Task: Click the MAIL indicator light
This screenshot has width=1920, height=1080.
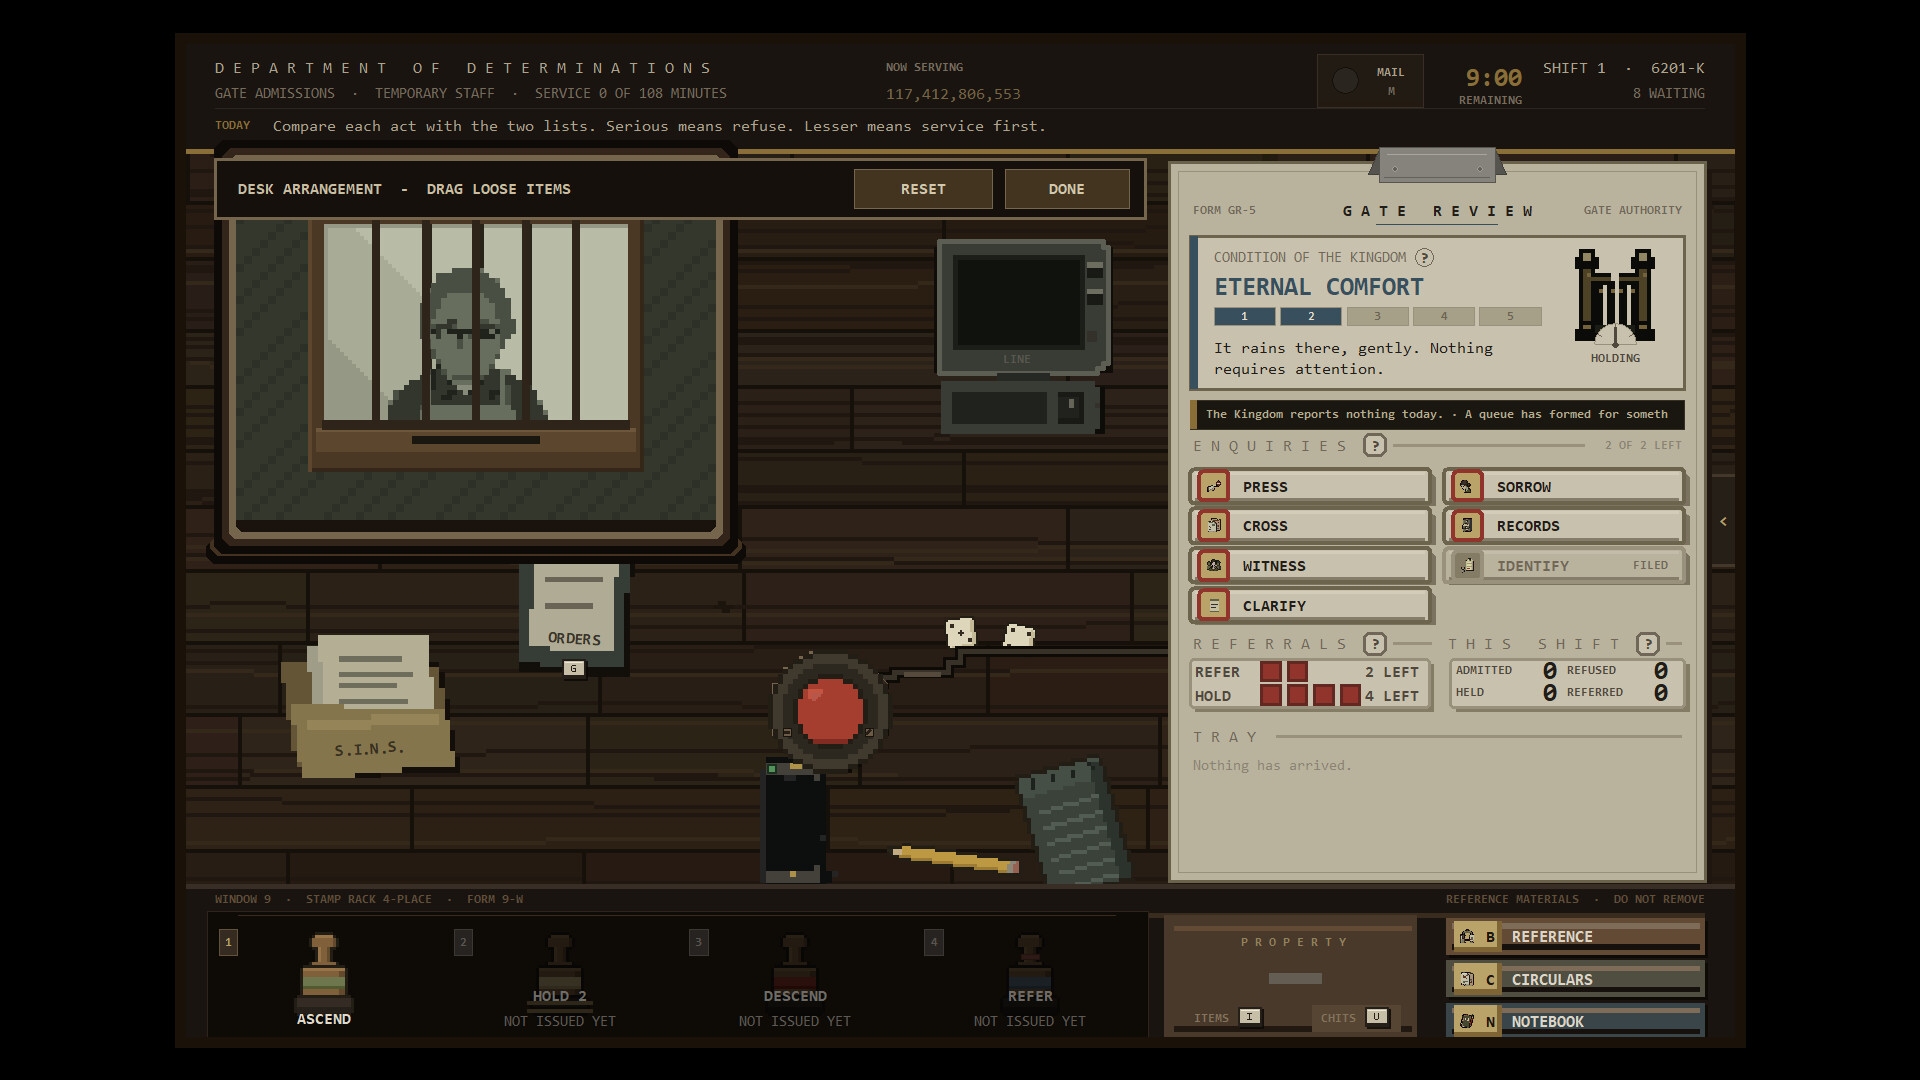Action: pos(1346,81)
